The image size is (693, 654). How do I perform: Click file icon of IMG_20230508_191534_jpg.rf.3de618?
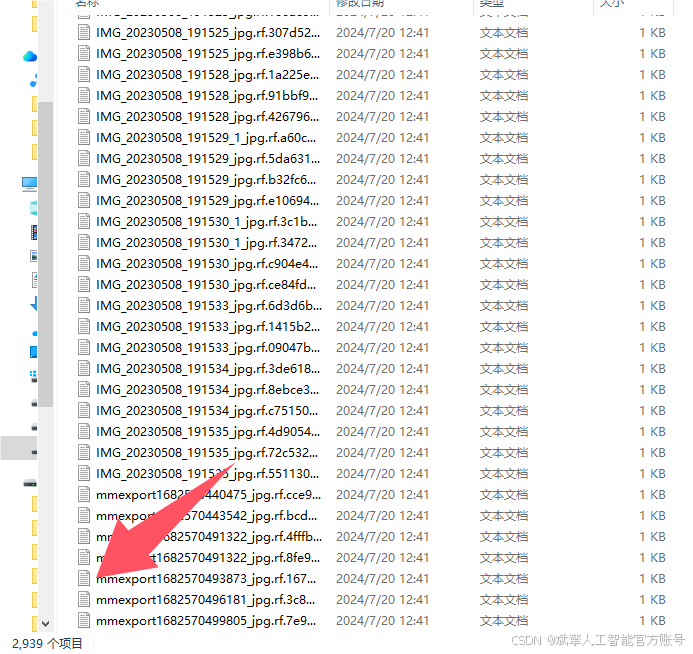click(x=84, y=369)
